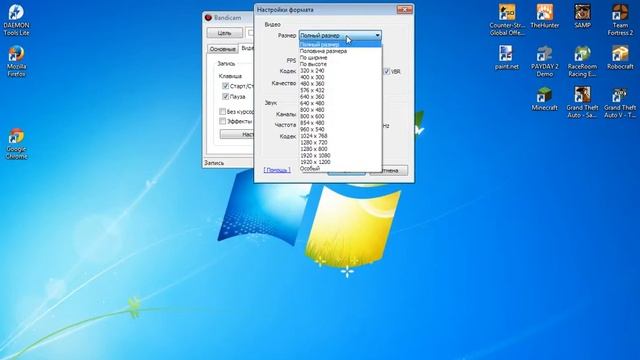Choose Особый custom size option
The image size is (640, 360).
point(340,169)
